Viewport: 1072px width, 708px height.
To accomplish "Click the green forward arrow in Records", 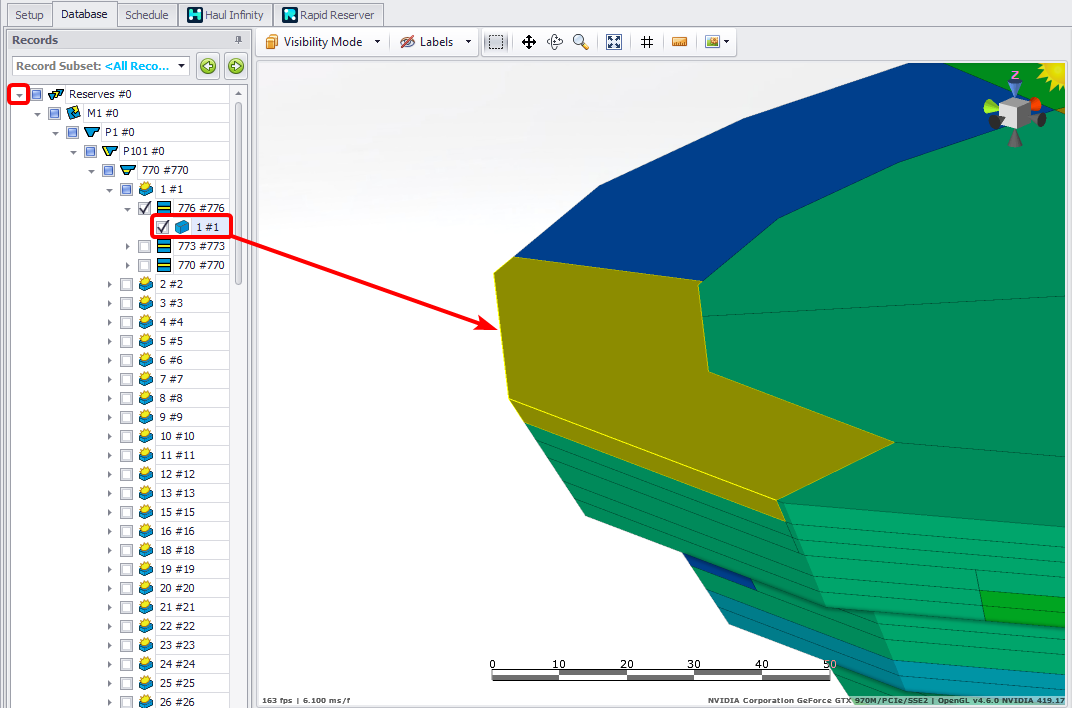I will click(236, 66).
